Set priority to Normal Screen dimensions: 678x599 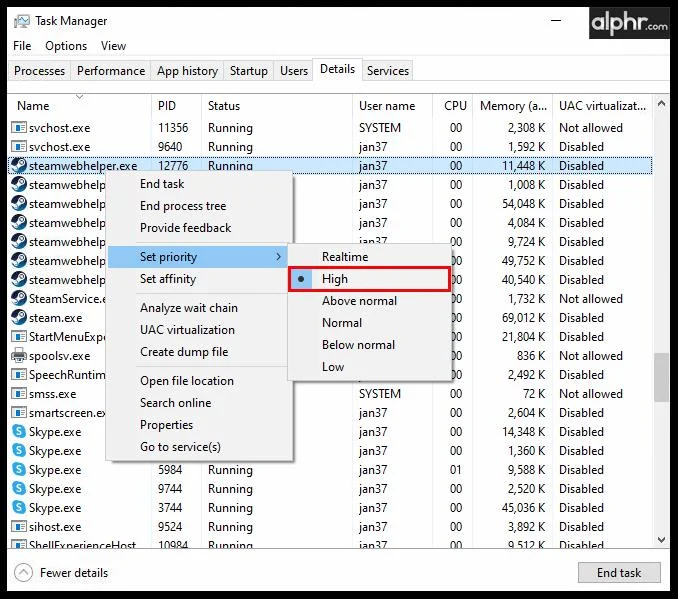pos(369,323)
